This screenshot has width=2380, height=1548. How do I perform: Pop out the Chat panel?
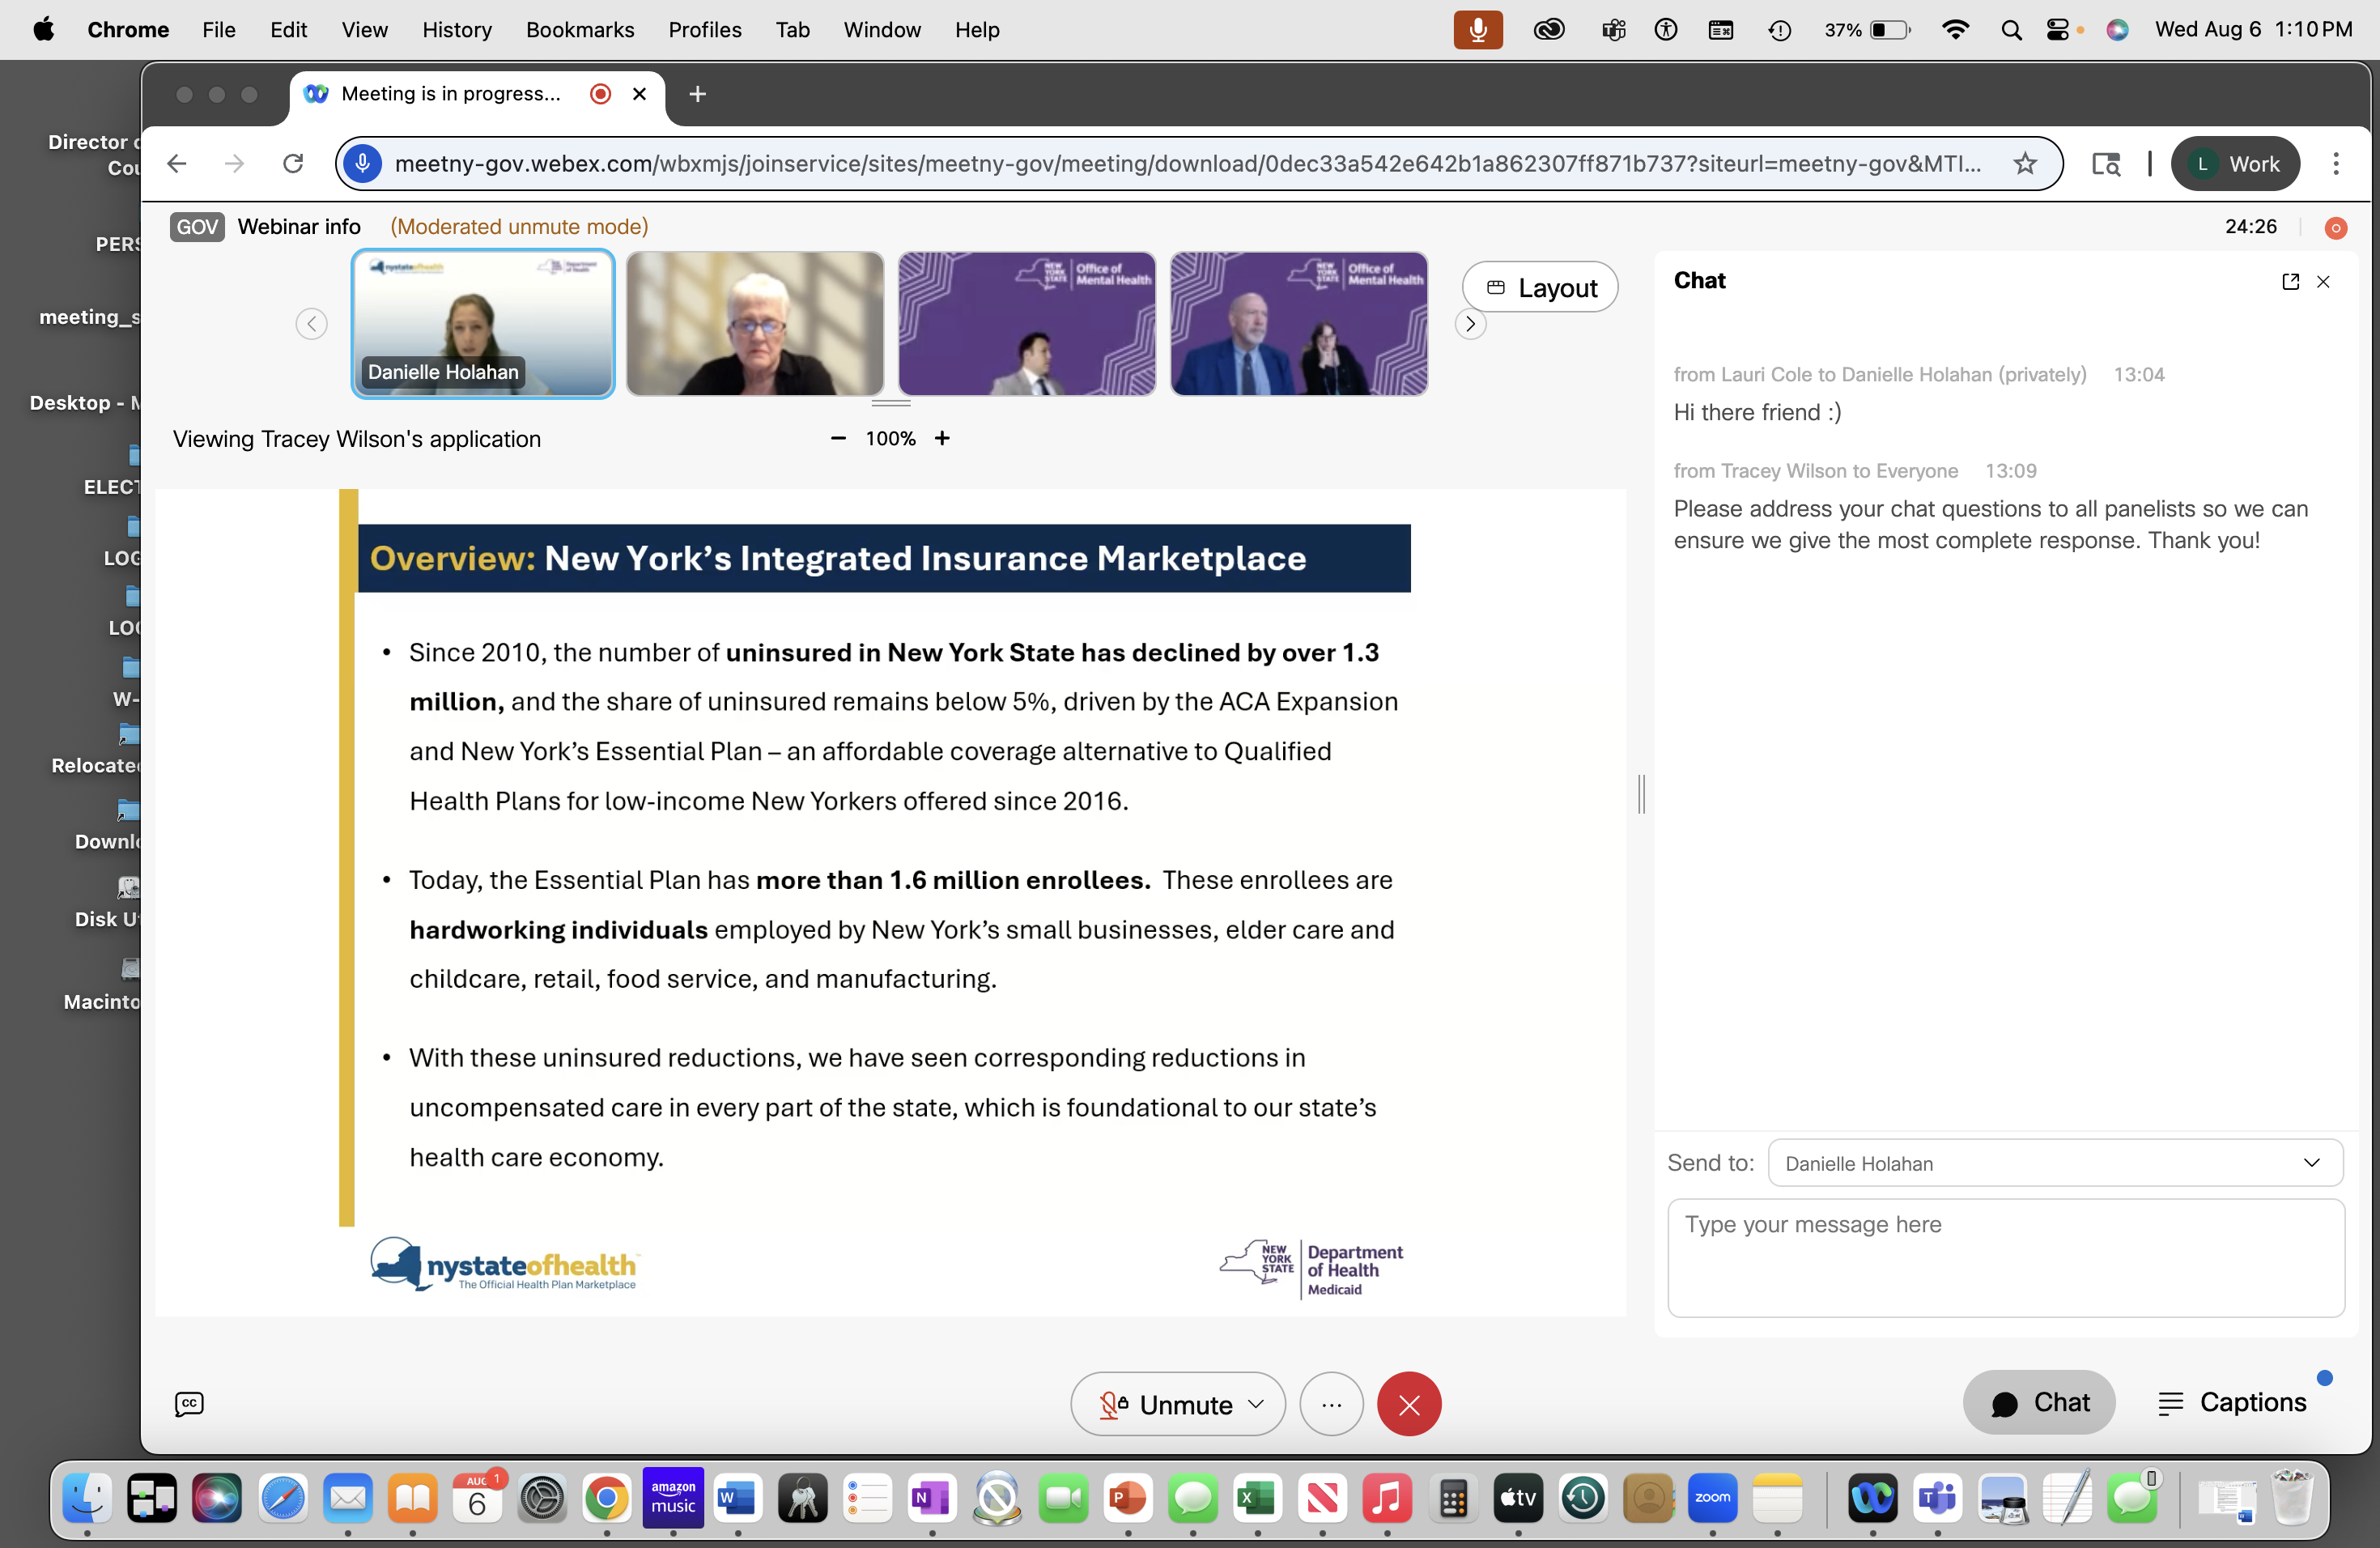[2290, 282]
